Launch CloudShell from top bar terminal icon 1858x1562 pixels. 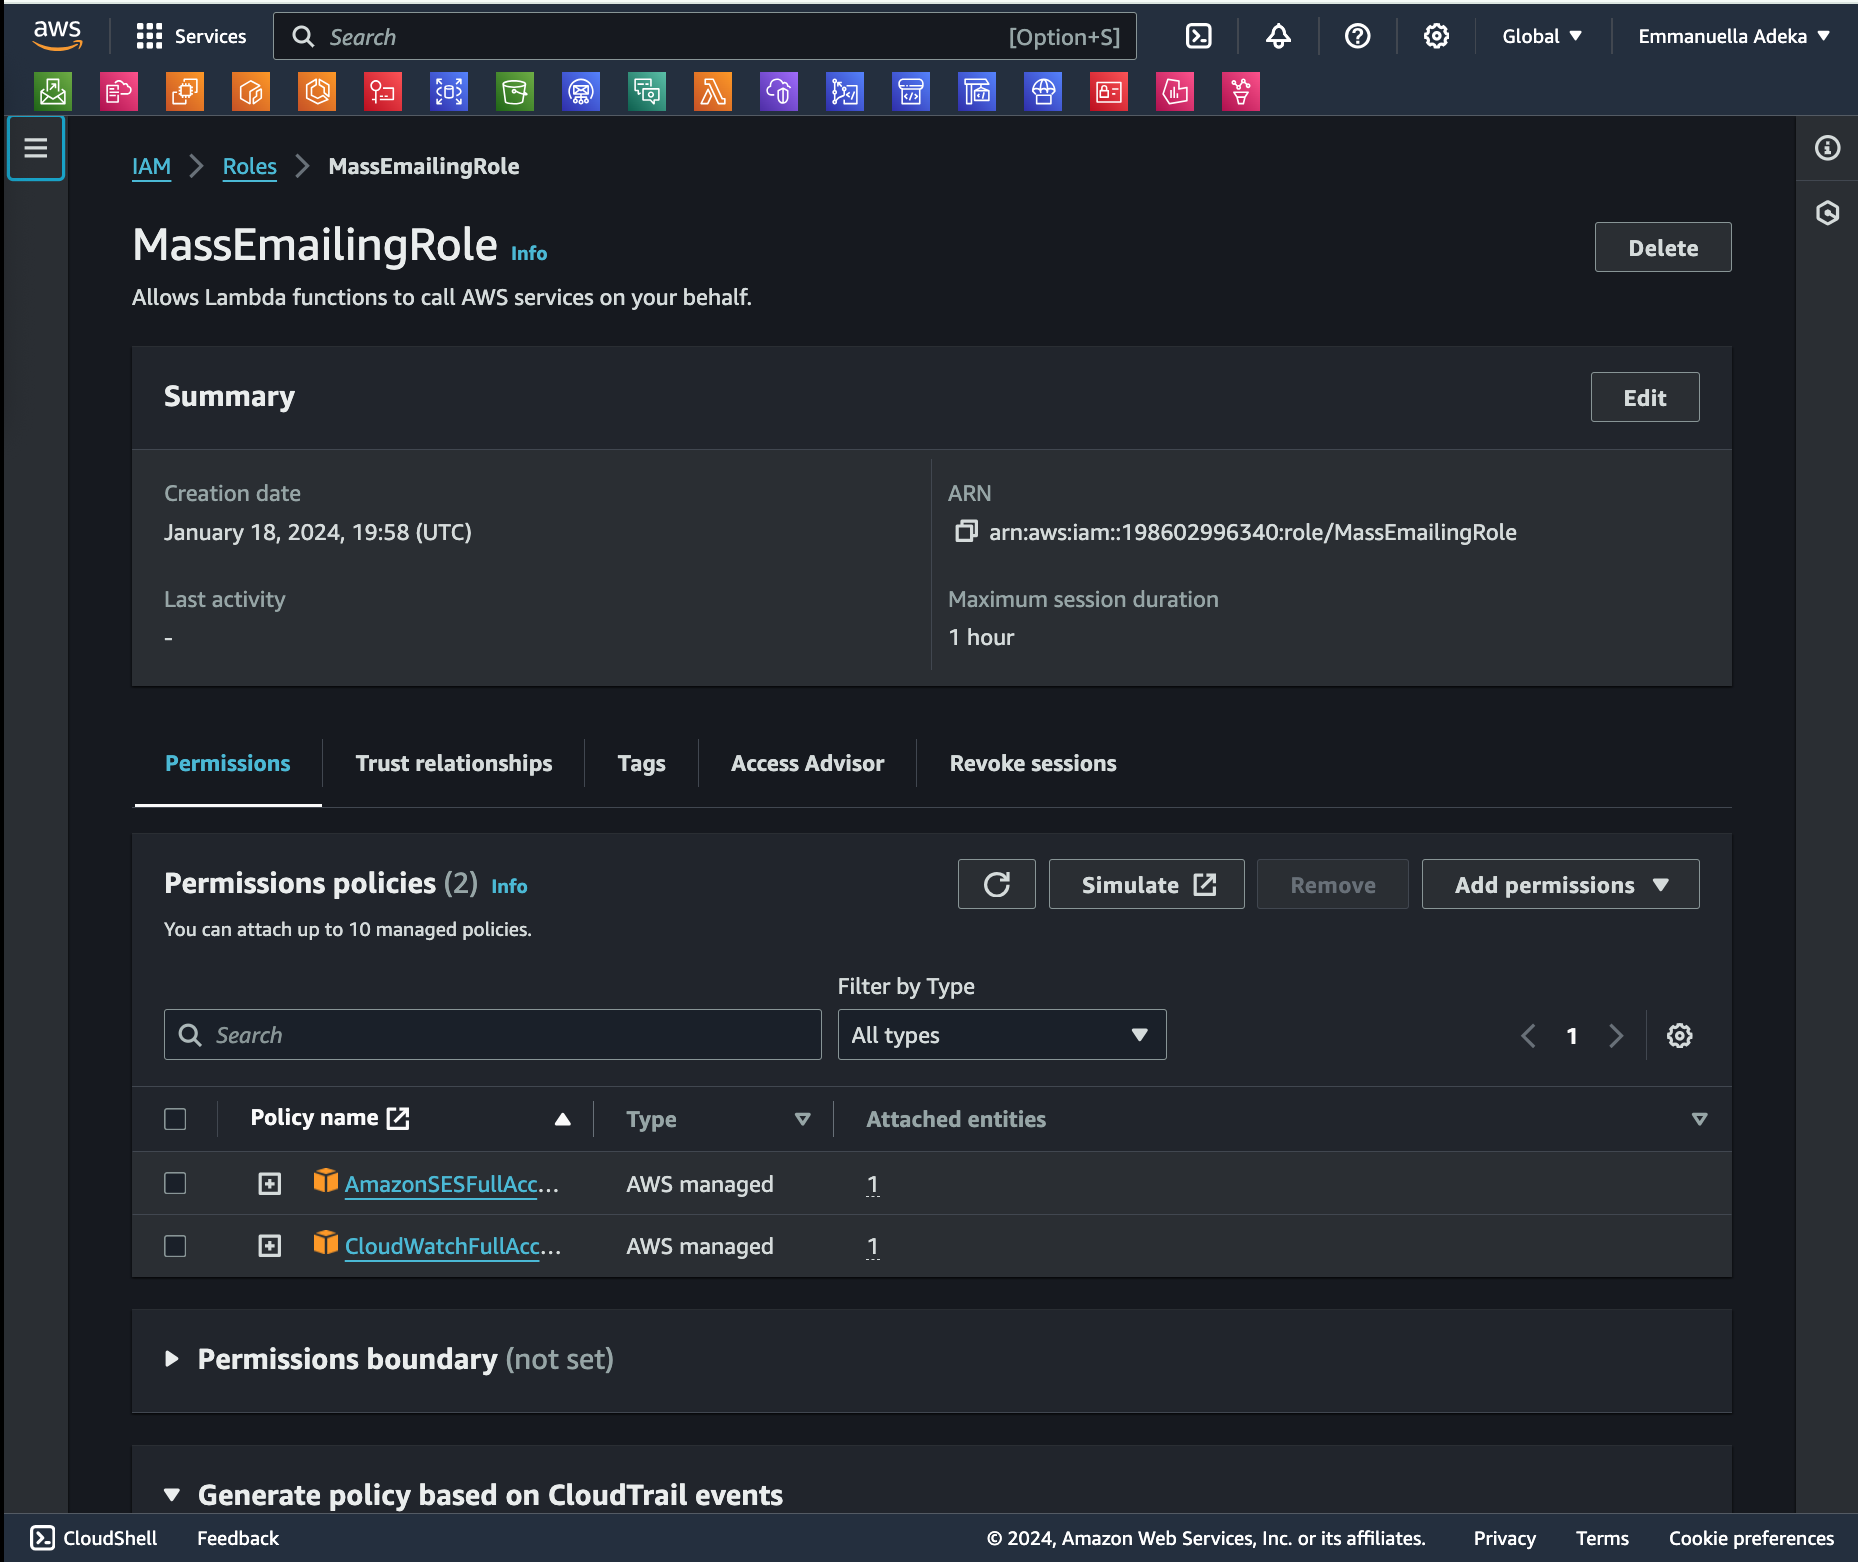pyautogui.click(x=1198, y=36)
